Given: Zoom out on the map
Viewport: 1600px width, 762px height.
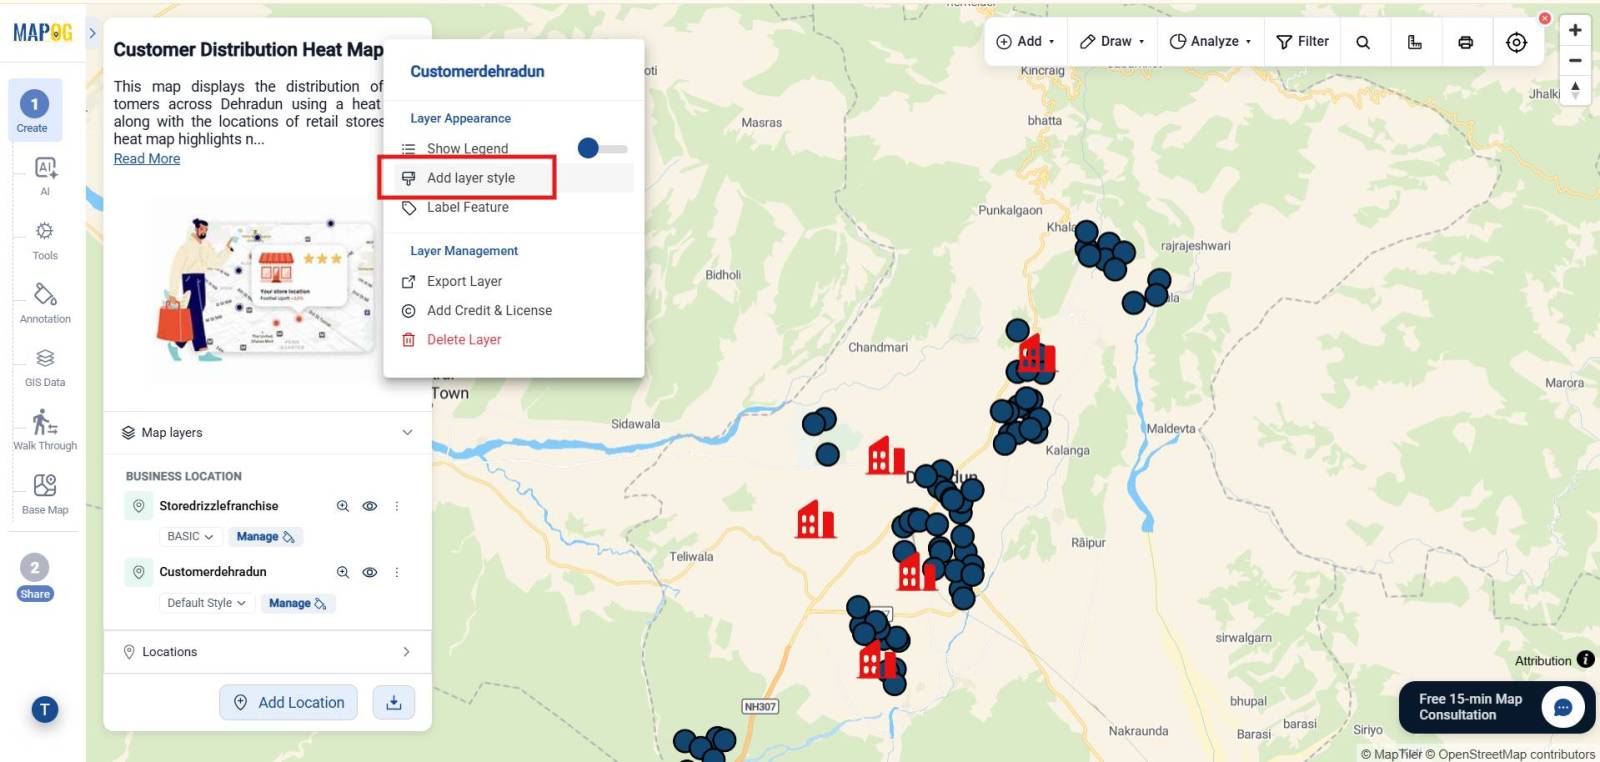Looking at the screenshot, I should (x=1575, y=60).
